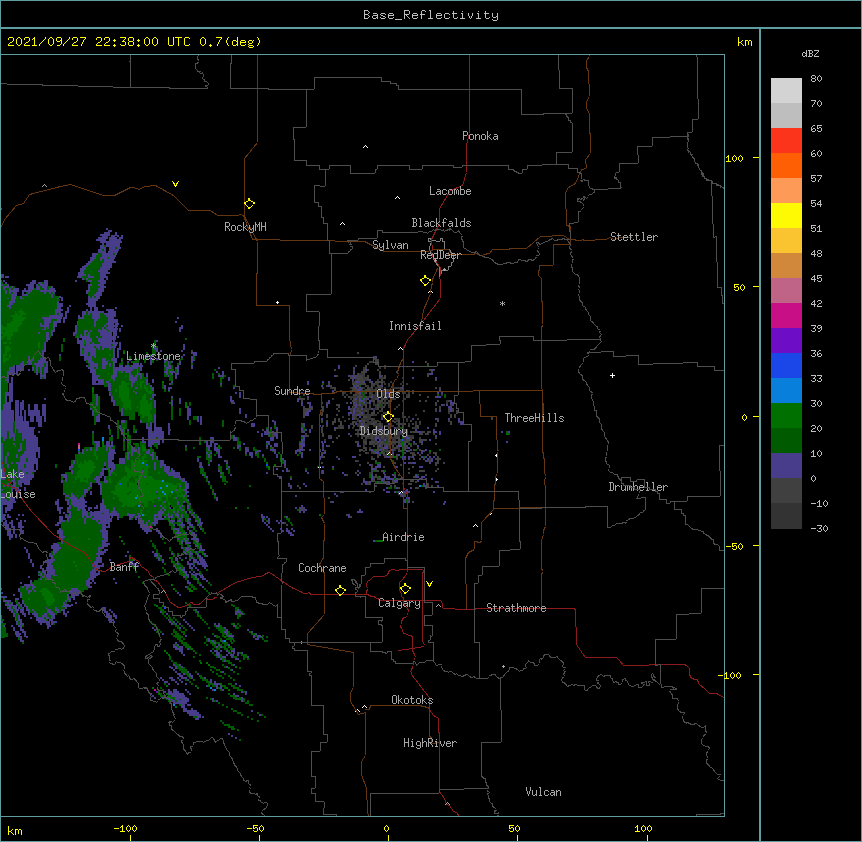862x842 pixels.
Task: Click the Didsbury town label
Action: coord(384,431)
